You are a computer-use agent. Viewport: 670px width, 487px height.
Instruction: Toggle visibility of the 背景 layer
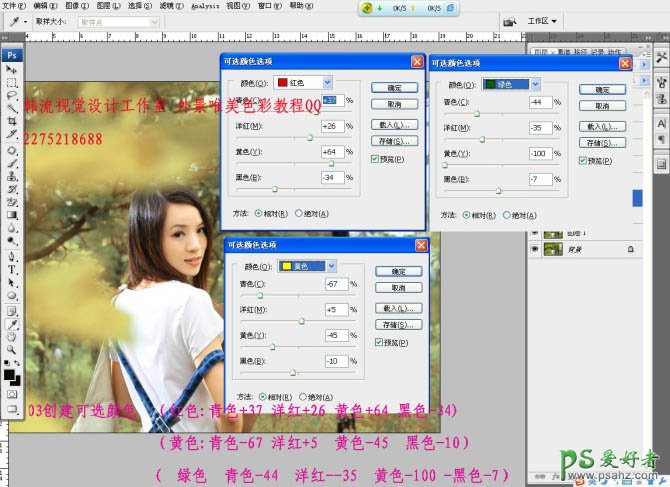click(535, 248)
